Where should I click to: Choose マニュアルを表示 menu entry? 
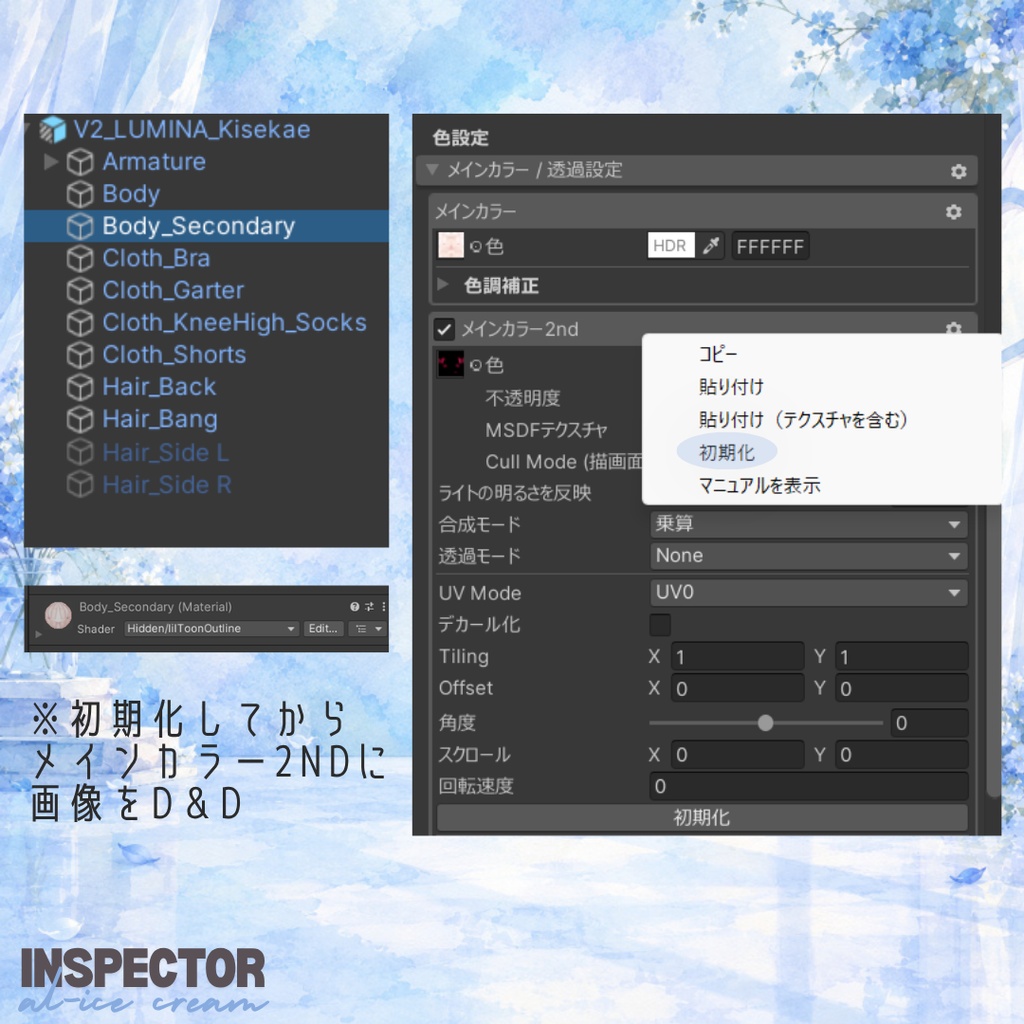760,485
